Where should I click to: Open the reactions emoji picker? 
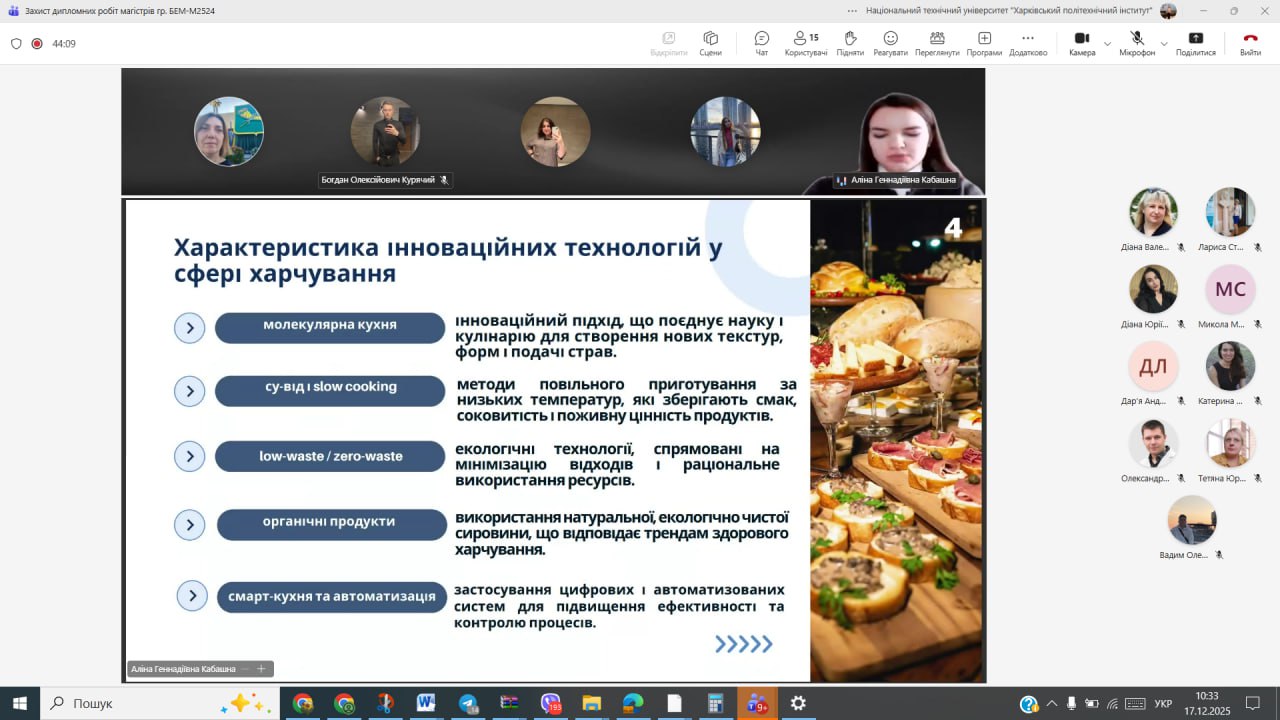[890, 43]
